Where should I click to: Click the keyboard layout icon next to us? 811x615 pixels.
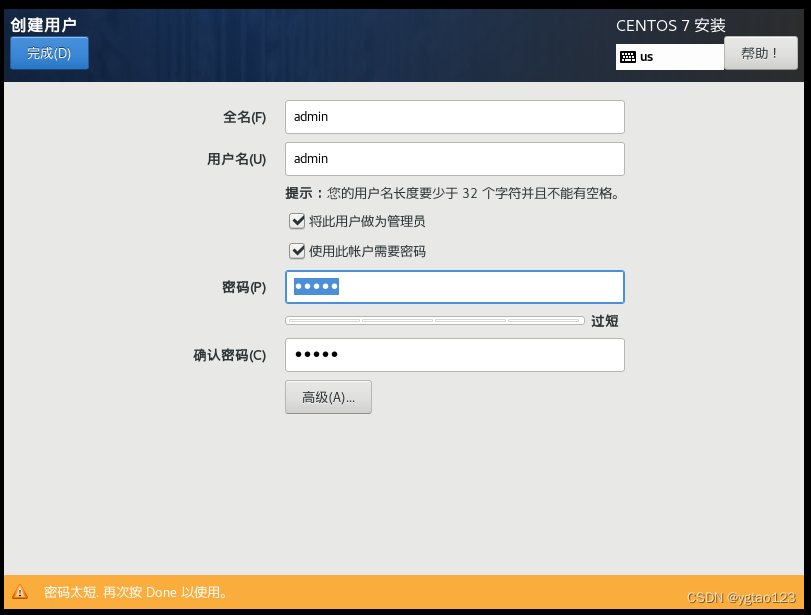coord(627,57)
